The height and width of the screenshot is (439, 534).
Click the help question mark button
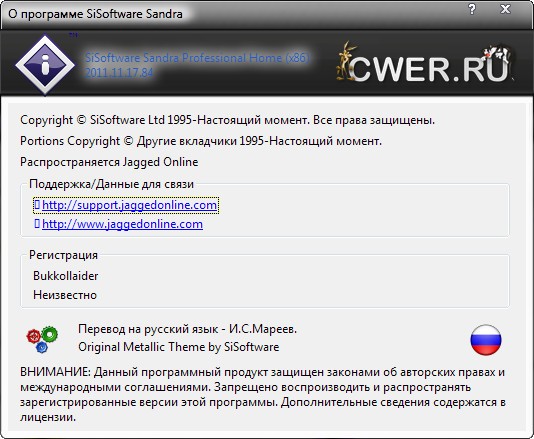[472, 9]
